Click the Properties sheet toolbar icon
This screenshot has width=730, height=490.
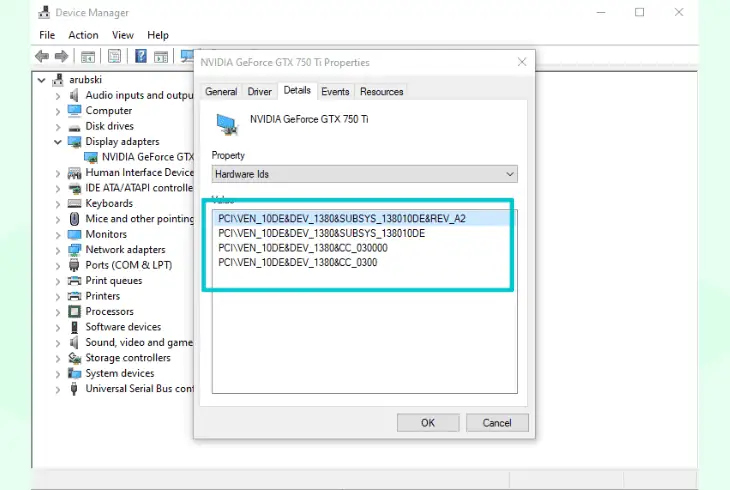click(x=115, y=57)
